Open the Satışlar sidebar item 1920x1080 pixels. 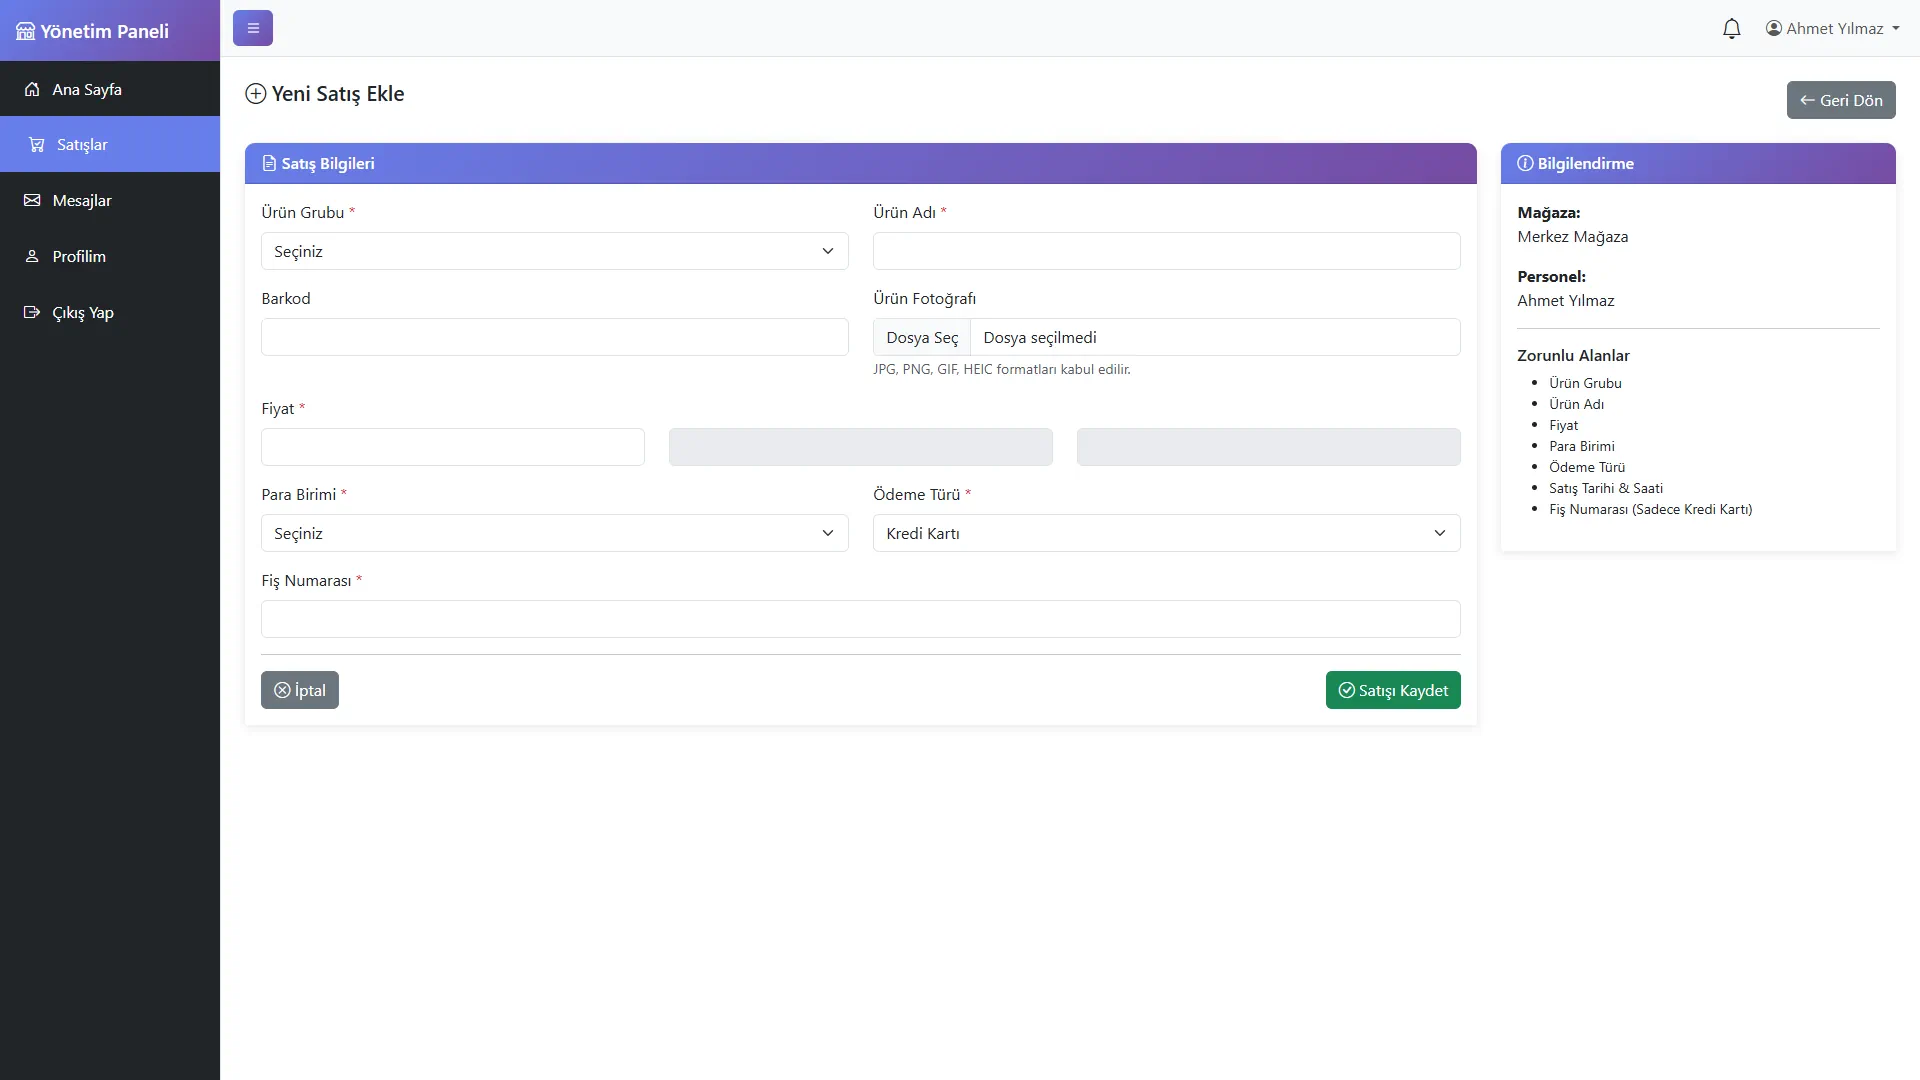[x=110, y=144]
